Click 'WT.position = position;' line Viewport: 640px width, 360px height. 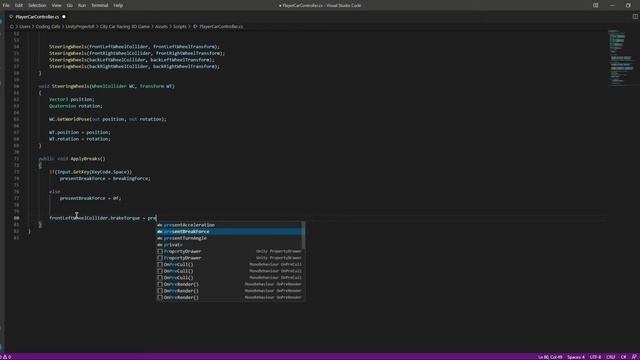(x=80, y=132)
